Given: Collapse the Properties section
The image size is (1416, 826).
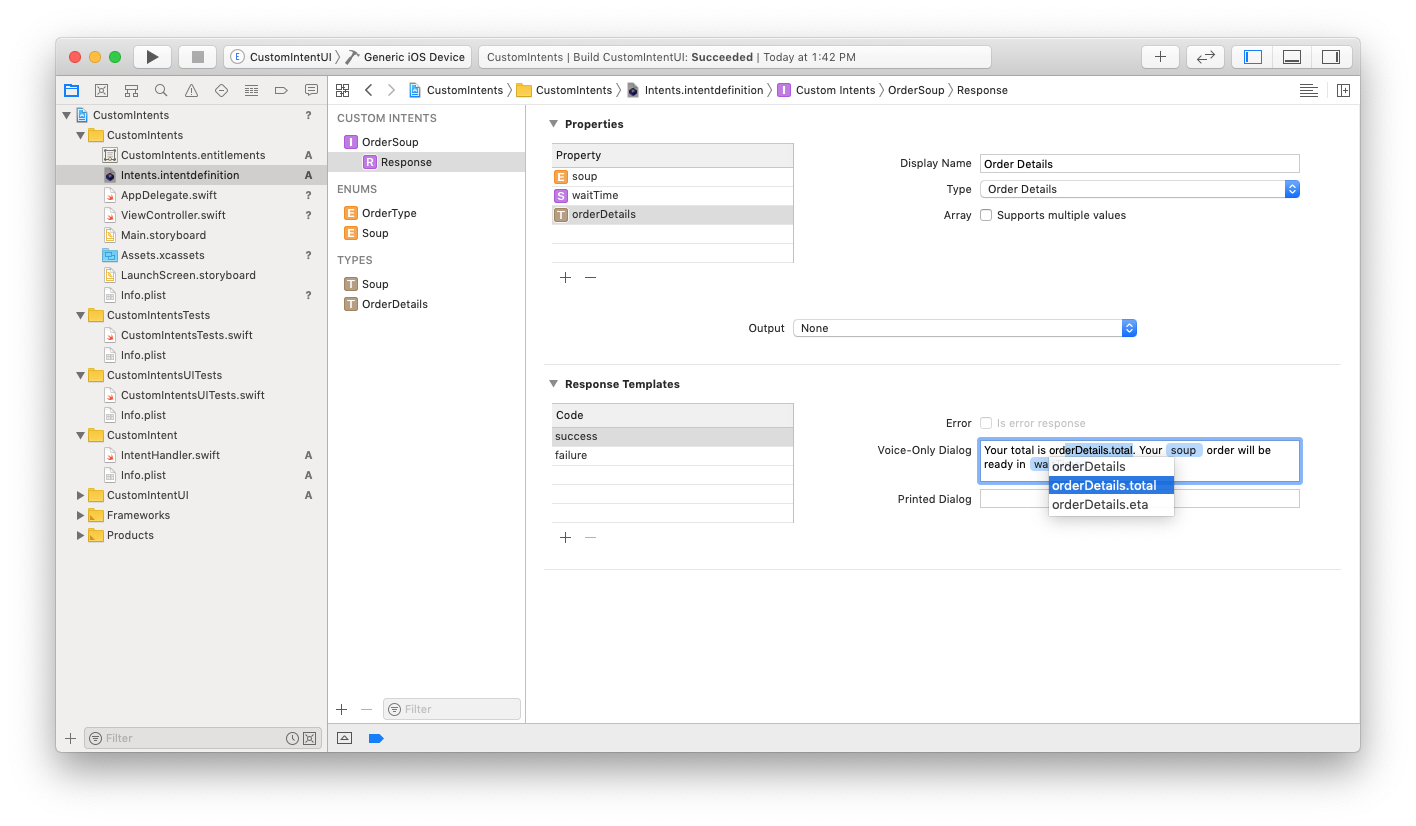Looking at the screenshot, I should [553, 123].
